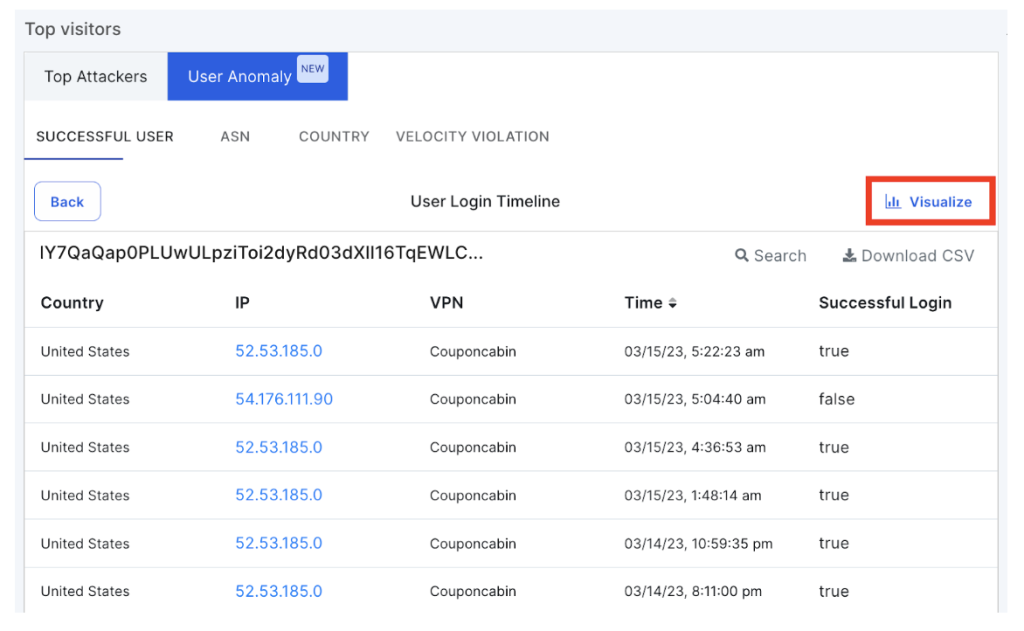
Task: Switch to the Top Attackers tab
Action: click(96, 77)
